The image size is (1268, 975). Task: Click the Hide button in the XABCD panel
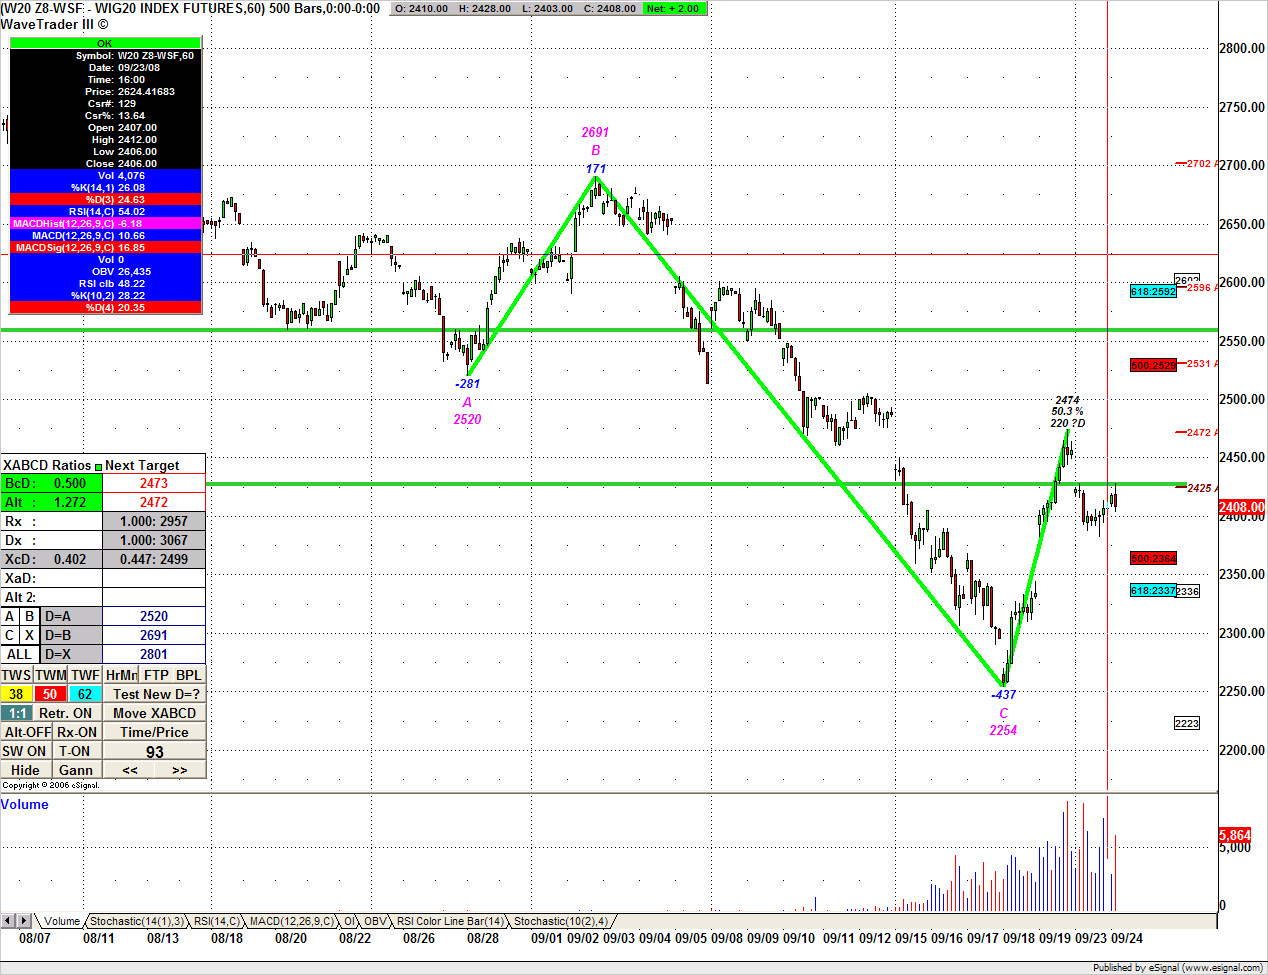(x=26, y=770)
